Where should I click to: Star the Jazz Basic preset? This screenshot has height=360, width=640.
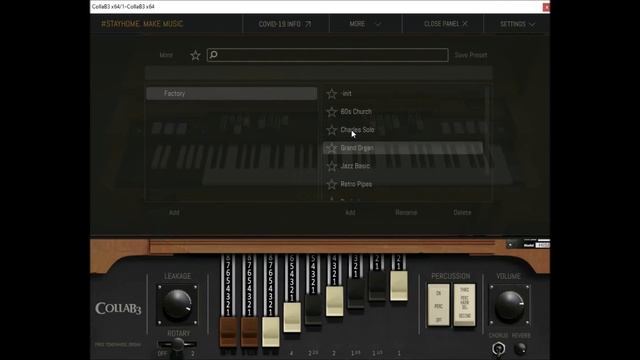click(332, 166)
